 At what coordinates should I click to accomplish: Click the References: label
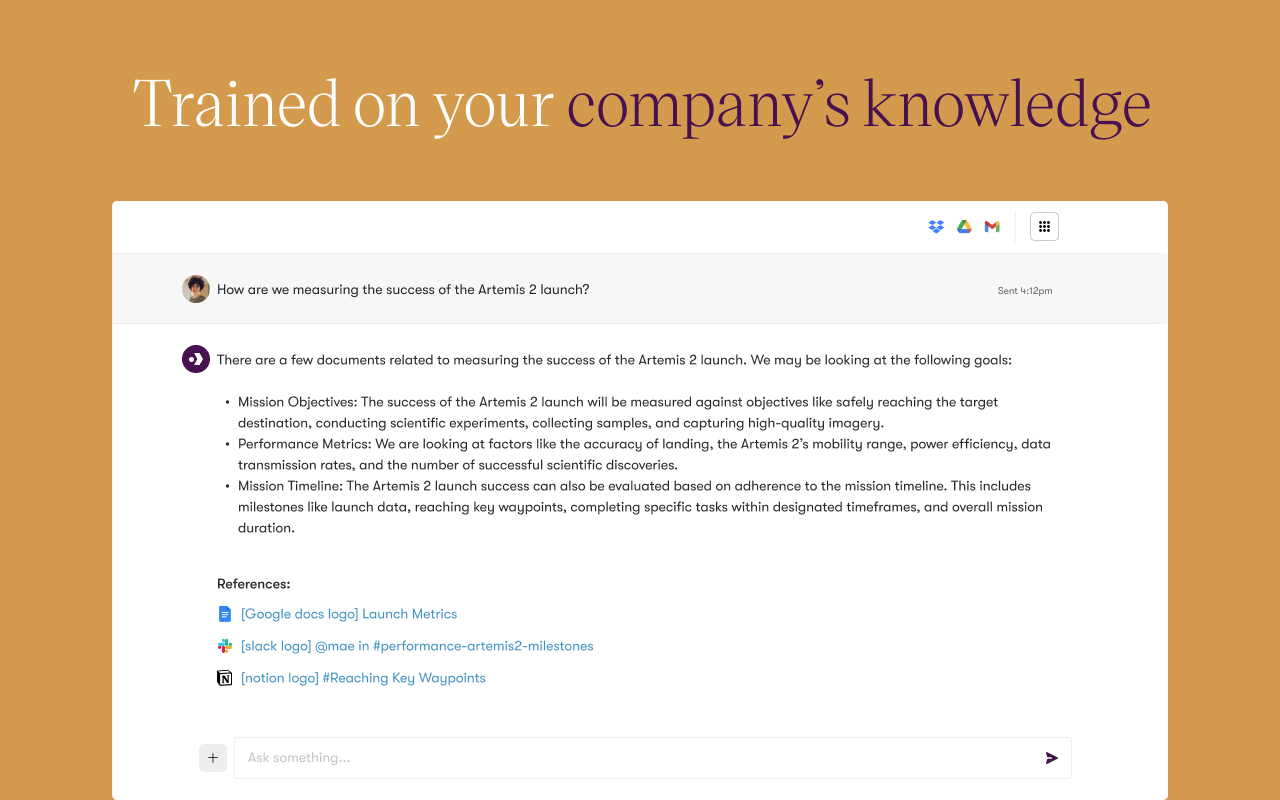[254, 583]
